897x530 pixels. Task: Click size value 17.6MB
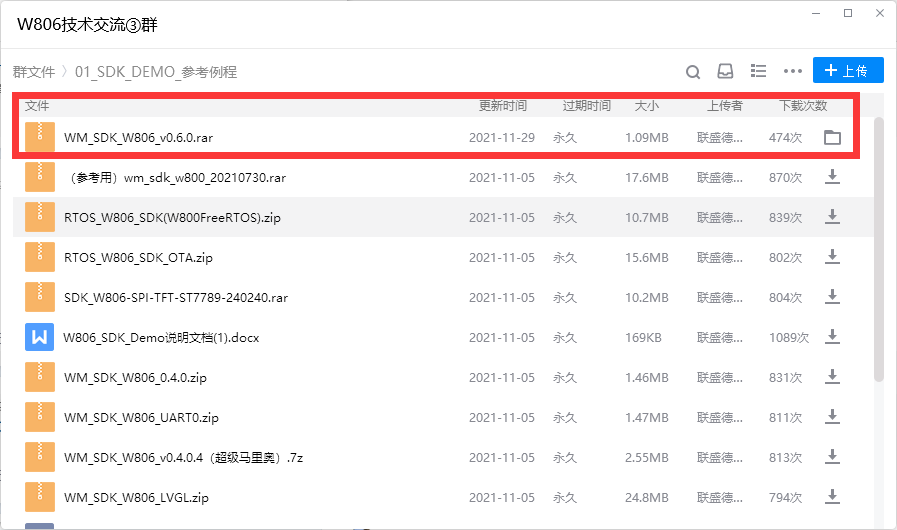(x=646, y=178)
